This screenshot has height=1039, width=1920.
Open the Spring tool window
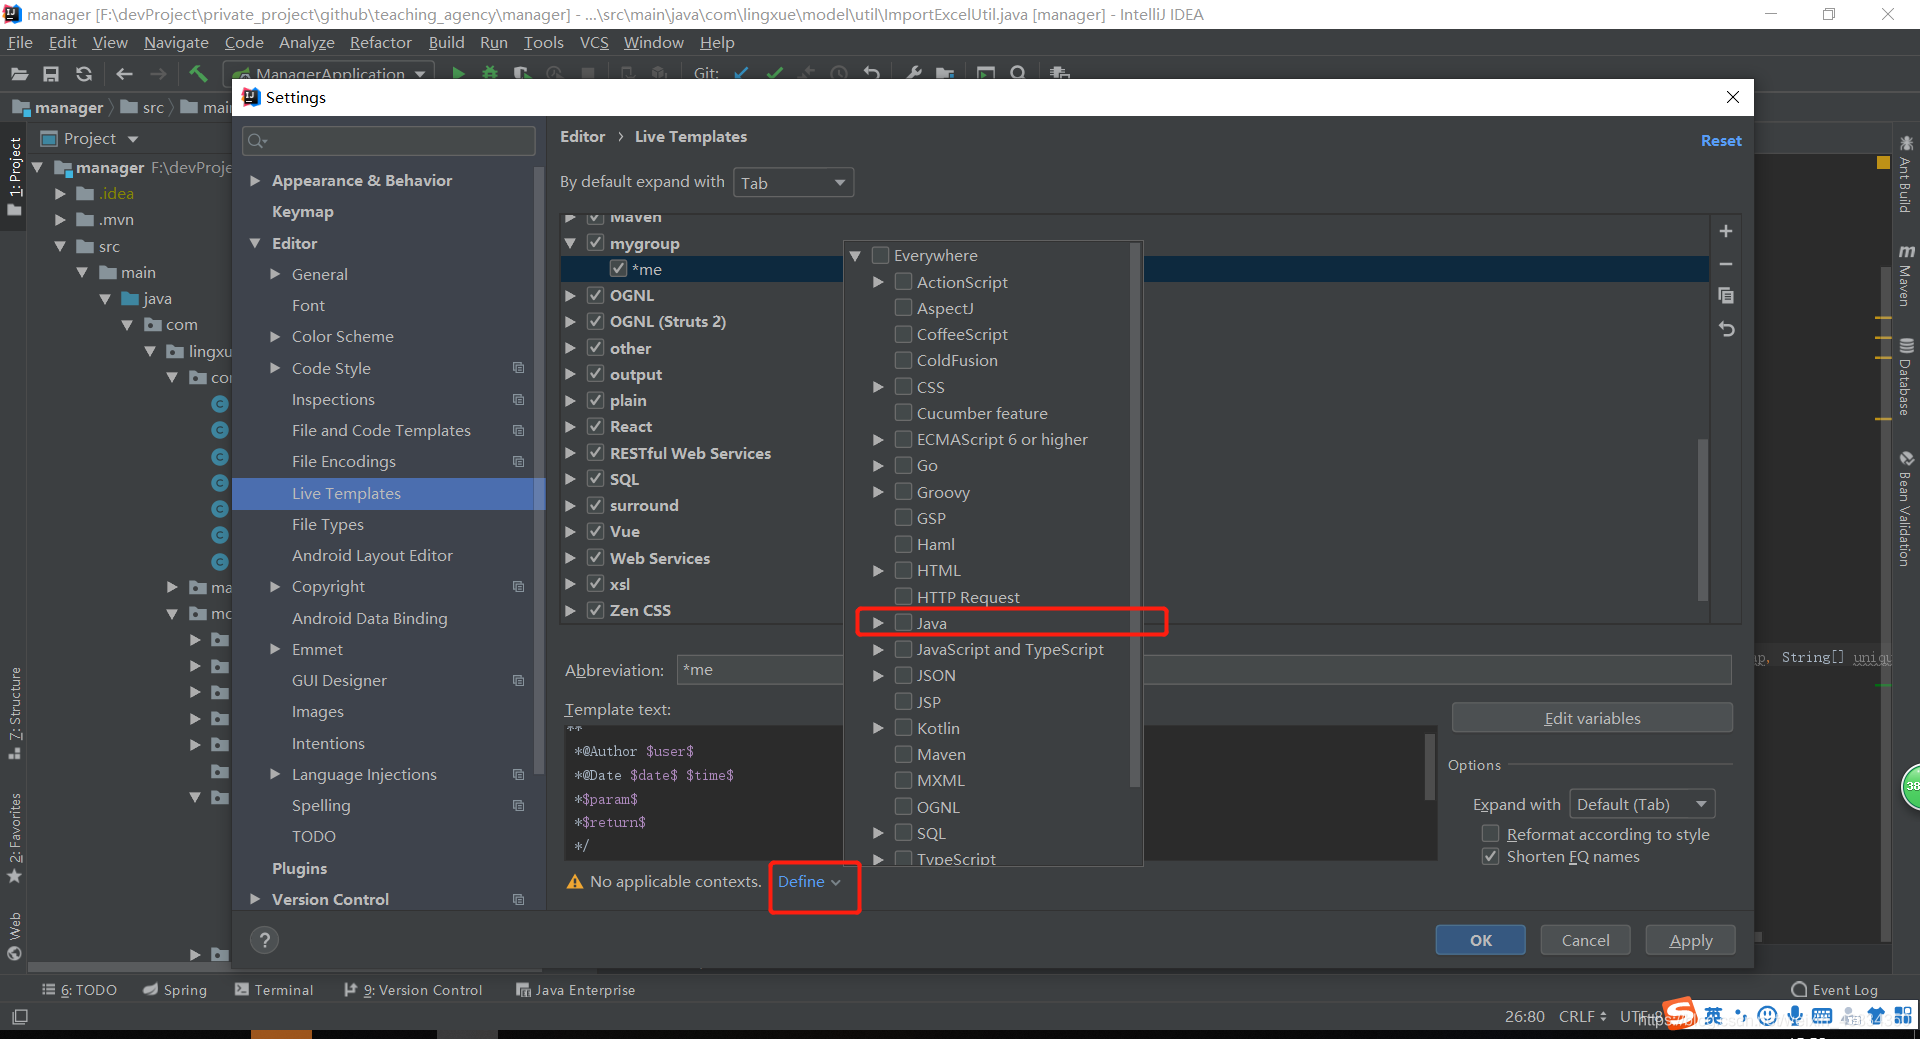[175, 990]
